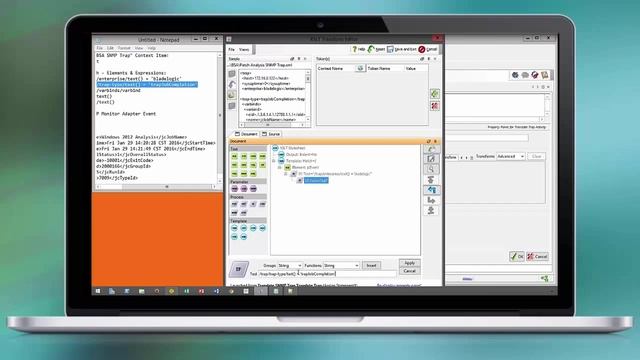Click the green network icon in the back window status bar
The height and width of the screenshot is (360, 640).
(x=544, y=279)
